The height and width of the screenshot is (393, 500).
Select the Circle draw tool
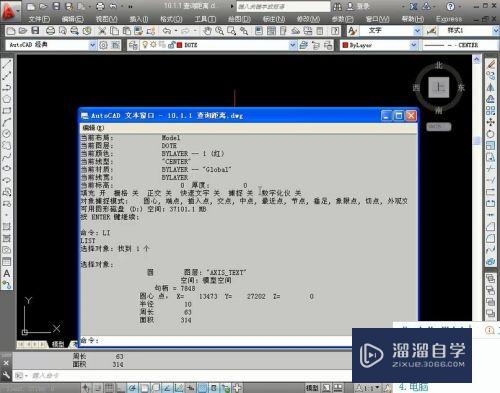tap(7, 134)
